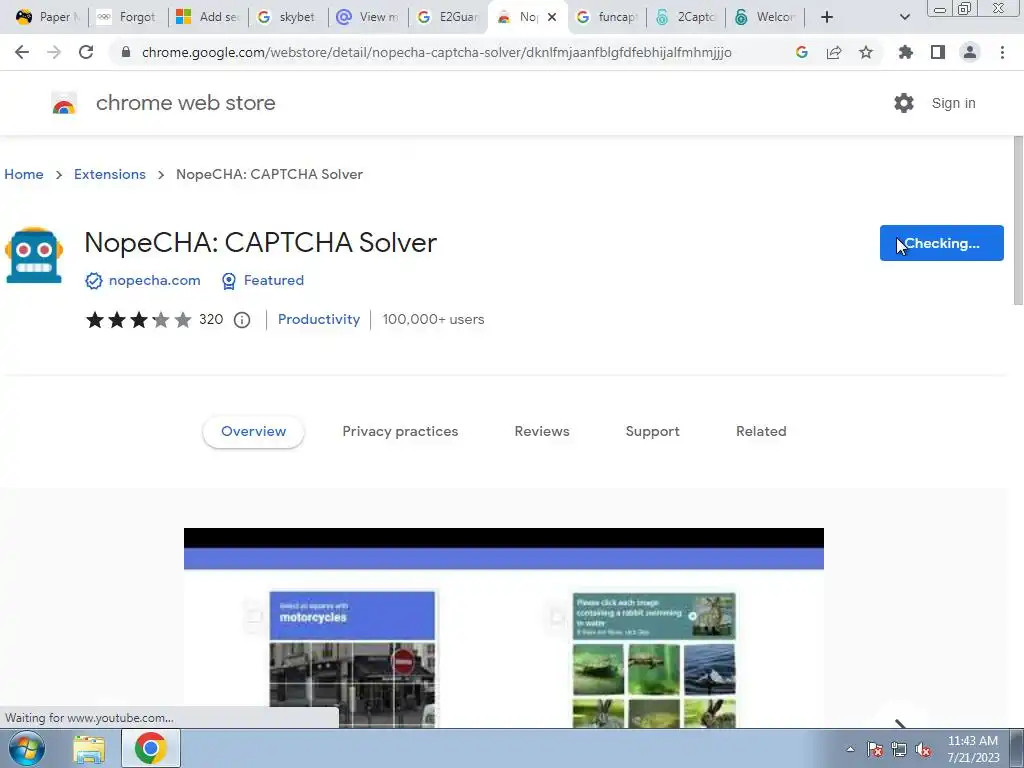The width and height of the screenshot is (1024, 768).
Task: Click the network tray icon
Action: click(x=899, y=750)
